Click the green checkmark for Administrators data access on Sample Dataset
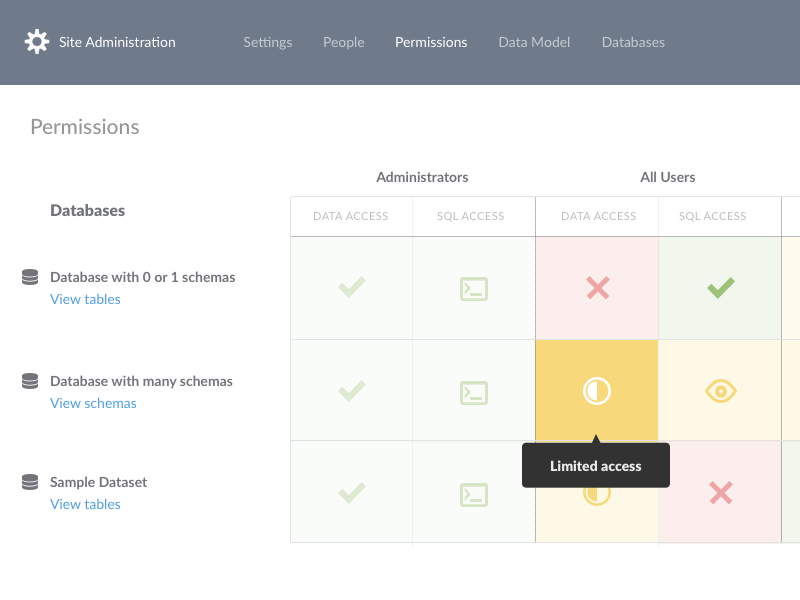800x600 pixels. [x=351, y=493]
